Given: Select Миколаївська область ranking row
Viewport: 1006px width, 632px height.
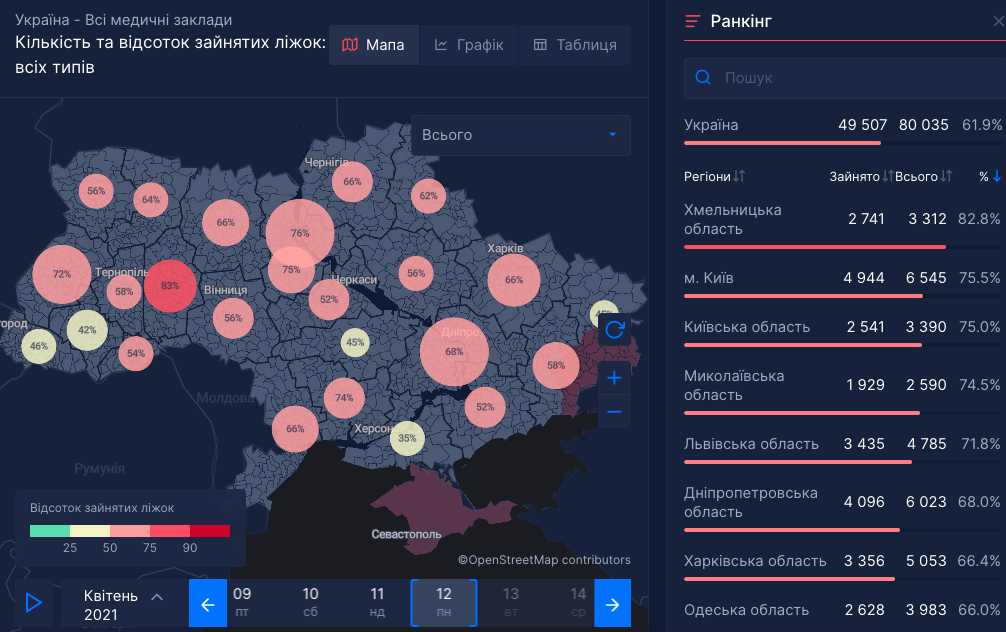Looking at the screenshot, I should point(844,390).
